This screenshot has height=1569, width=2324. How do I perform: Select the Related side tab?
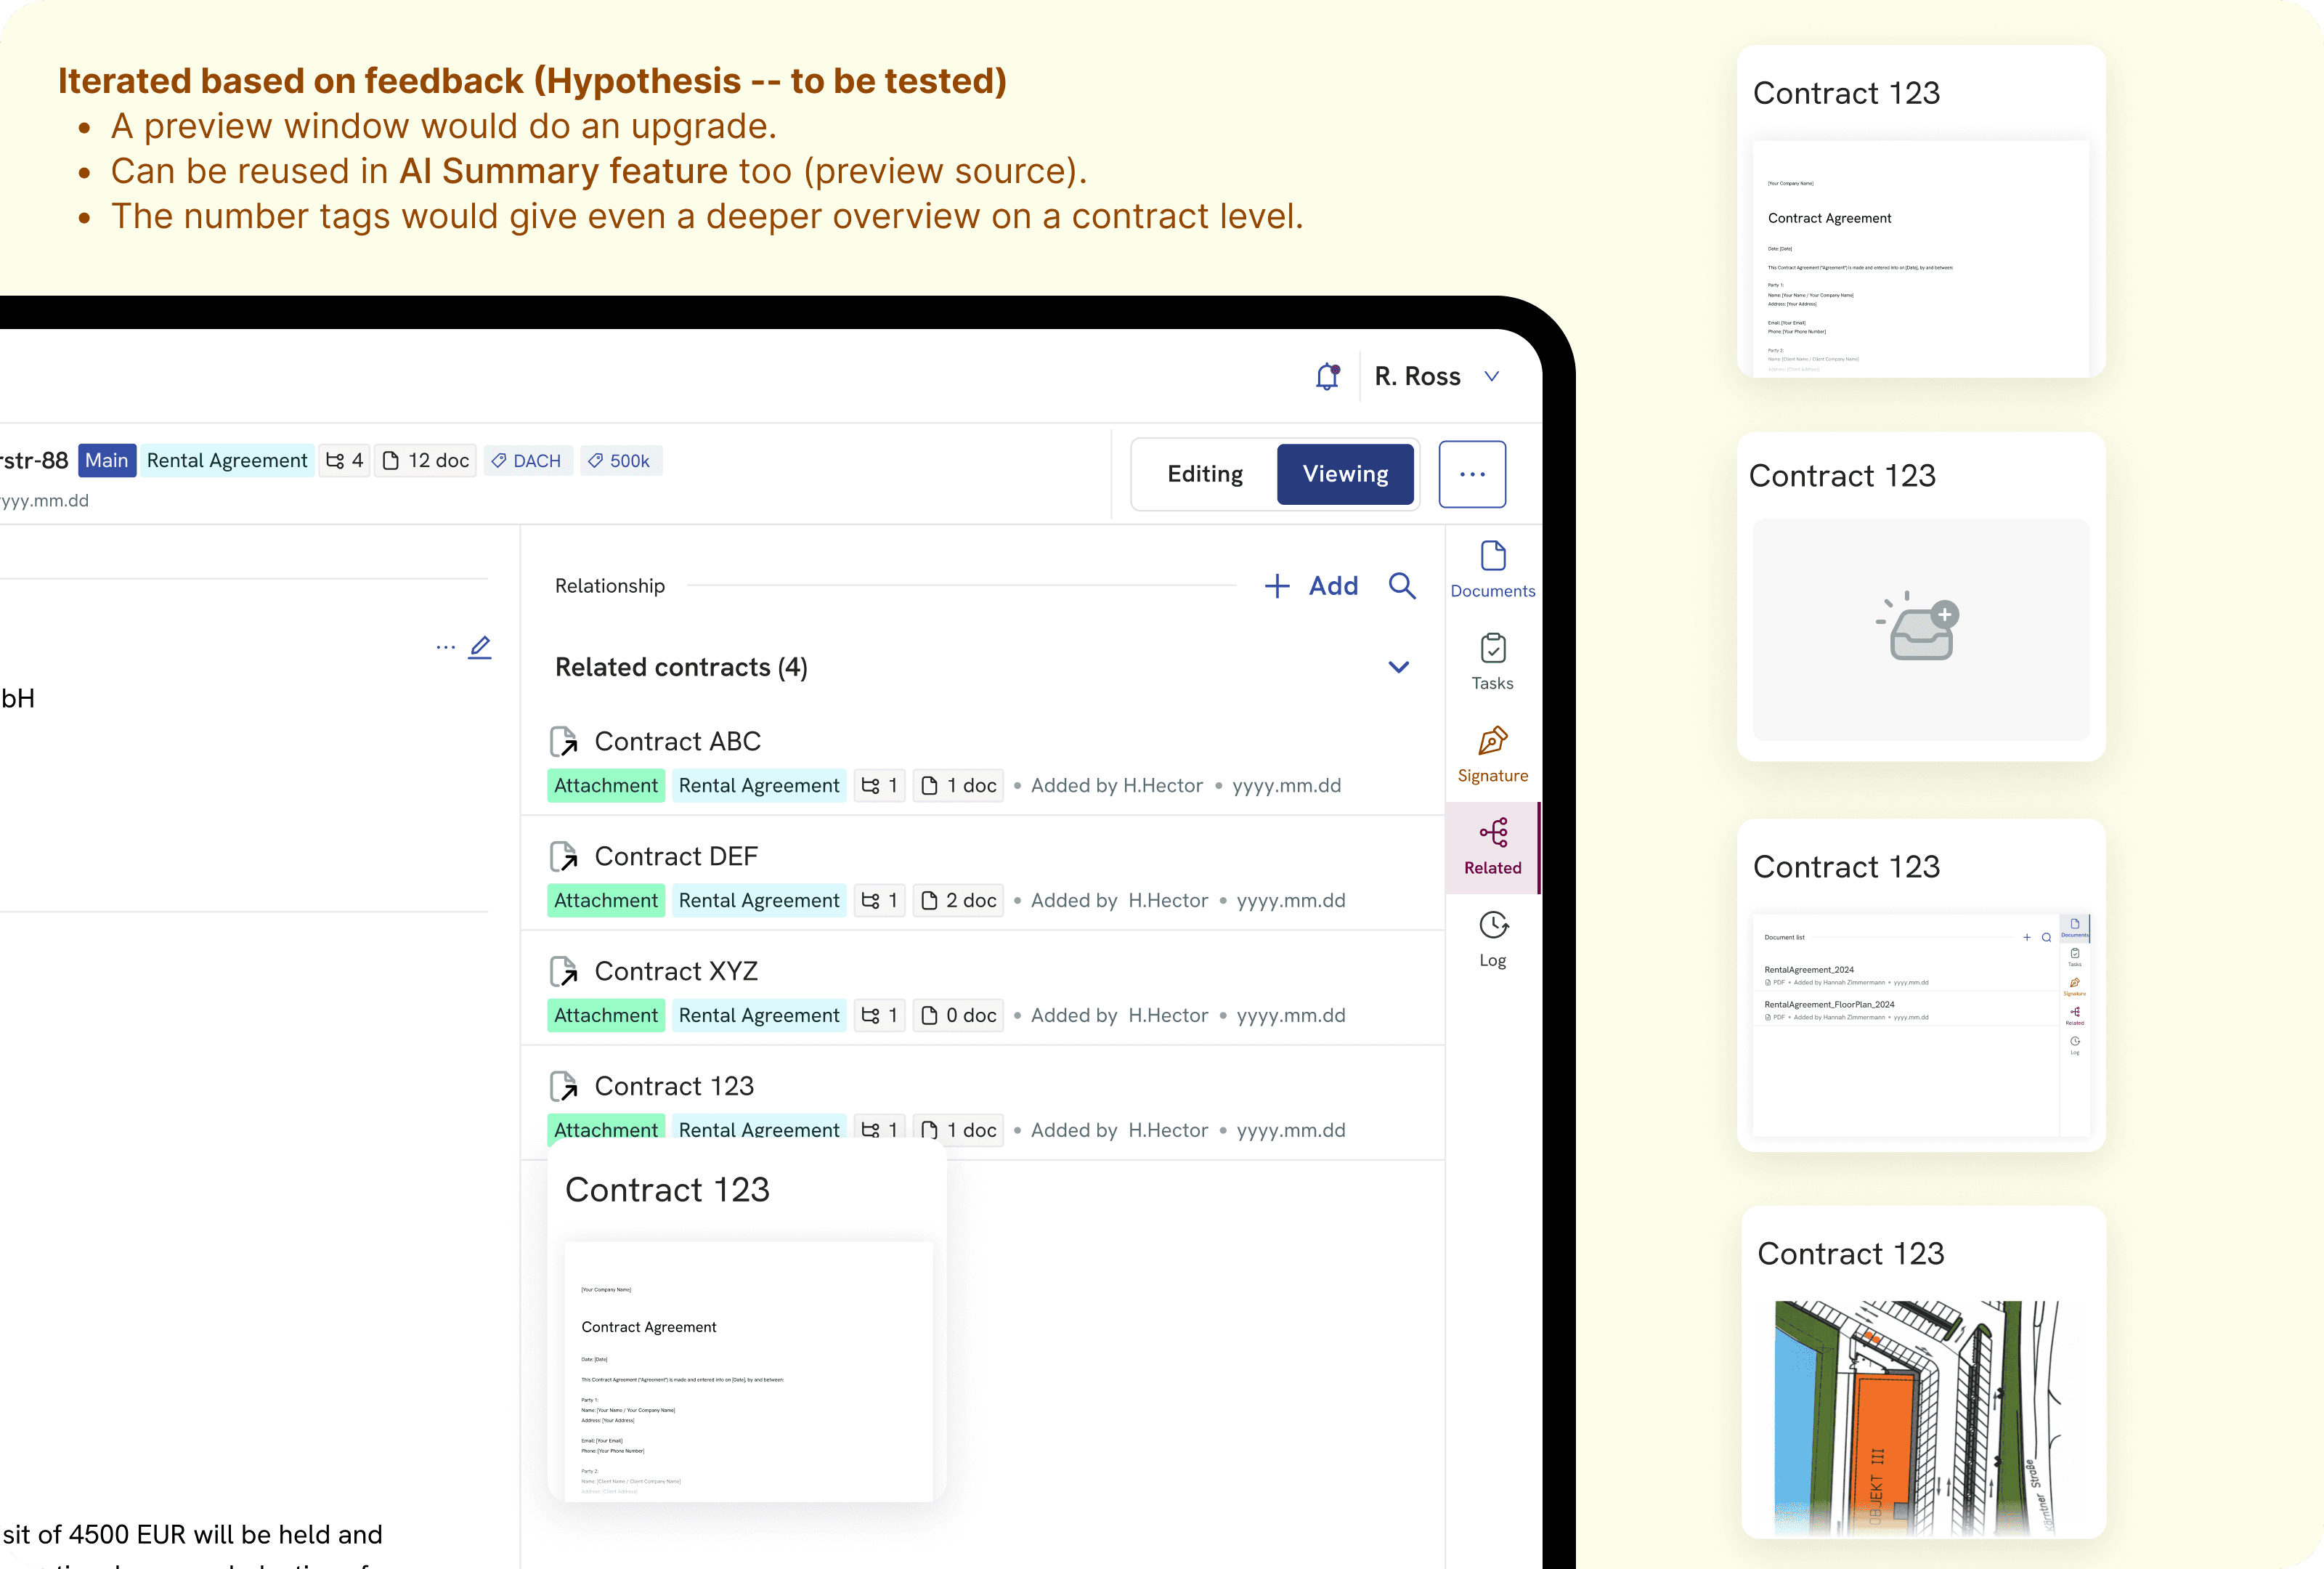(x=1492, y=847)
